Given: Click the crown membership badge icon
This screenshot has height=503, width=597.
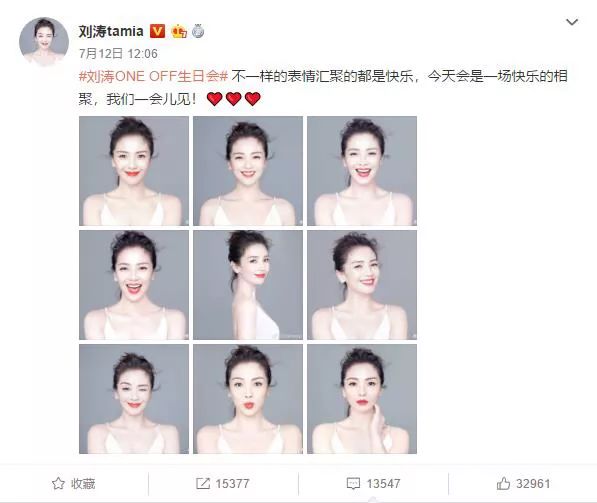Looking at the screenshot, I should pos(179,31).
